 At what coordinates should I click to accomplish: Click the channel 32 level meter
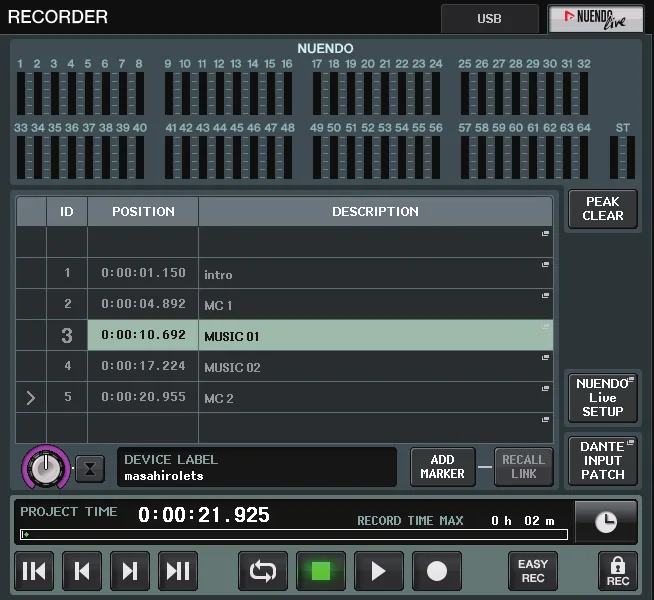[584, 93]
